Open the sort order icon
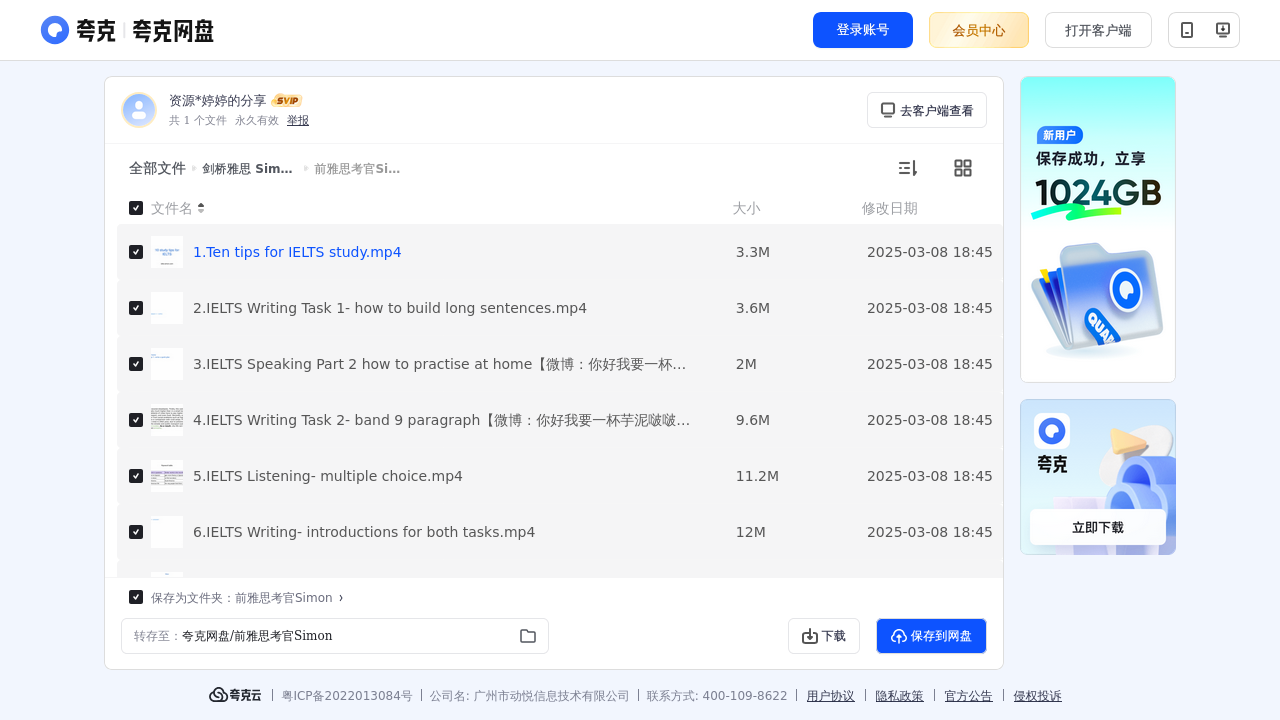Viewport: 1280px width, 720px height. 907,168
